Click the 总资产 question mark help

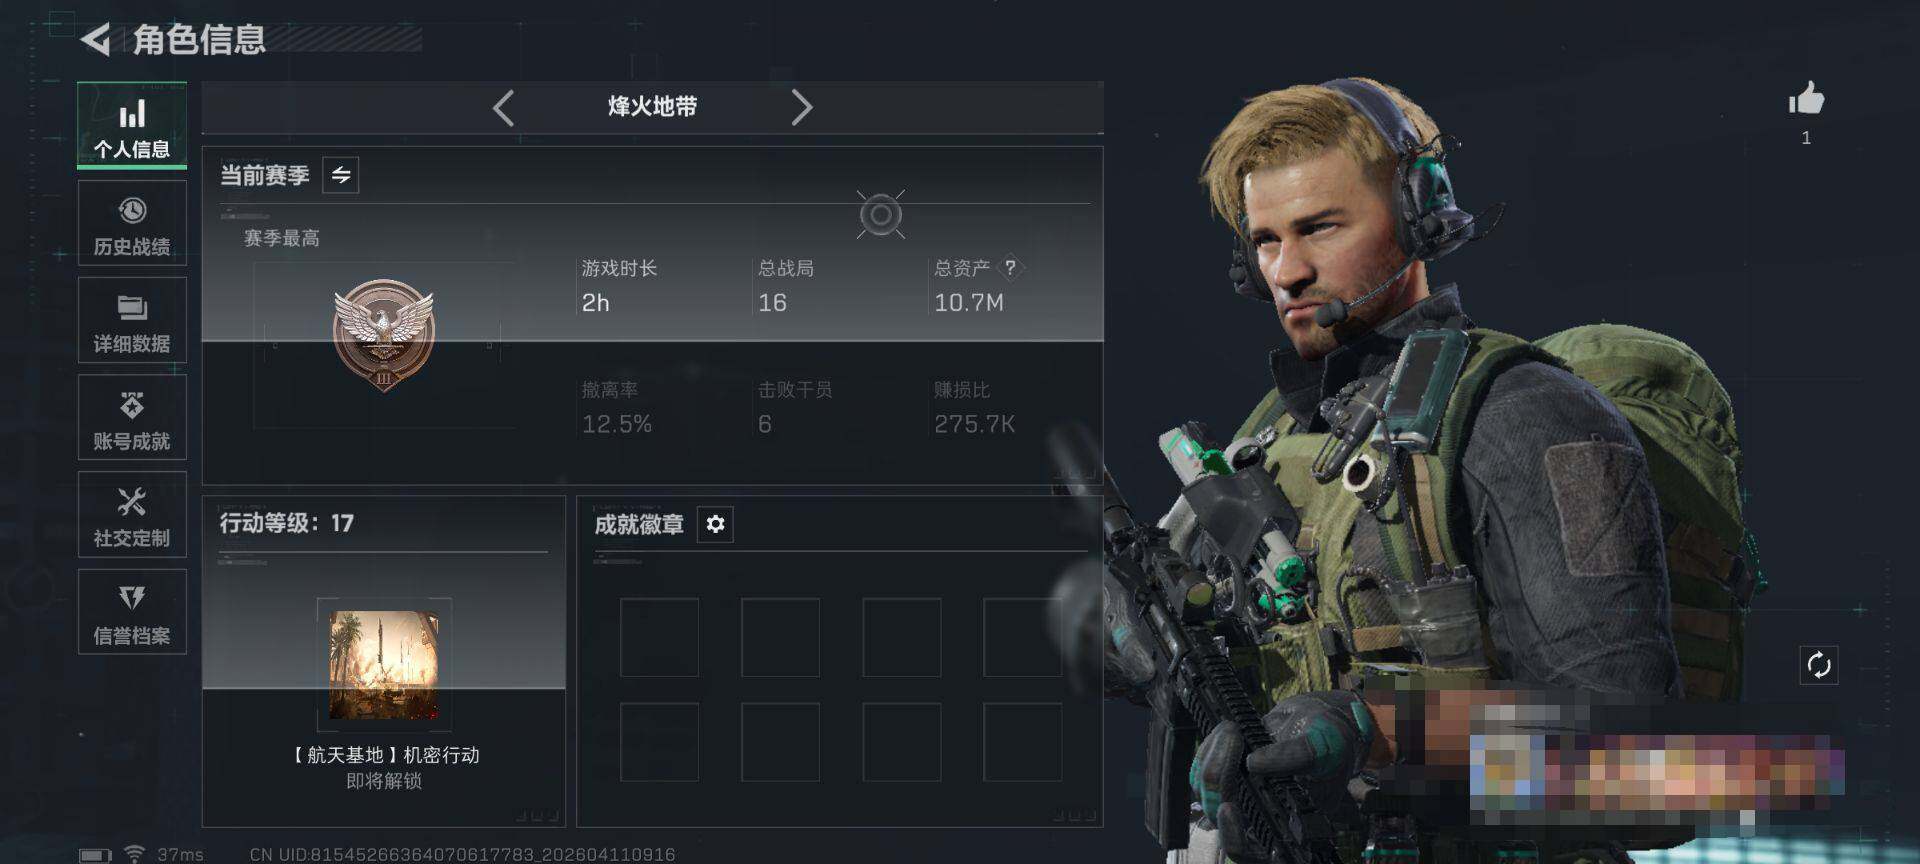pos(1010,268)
